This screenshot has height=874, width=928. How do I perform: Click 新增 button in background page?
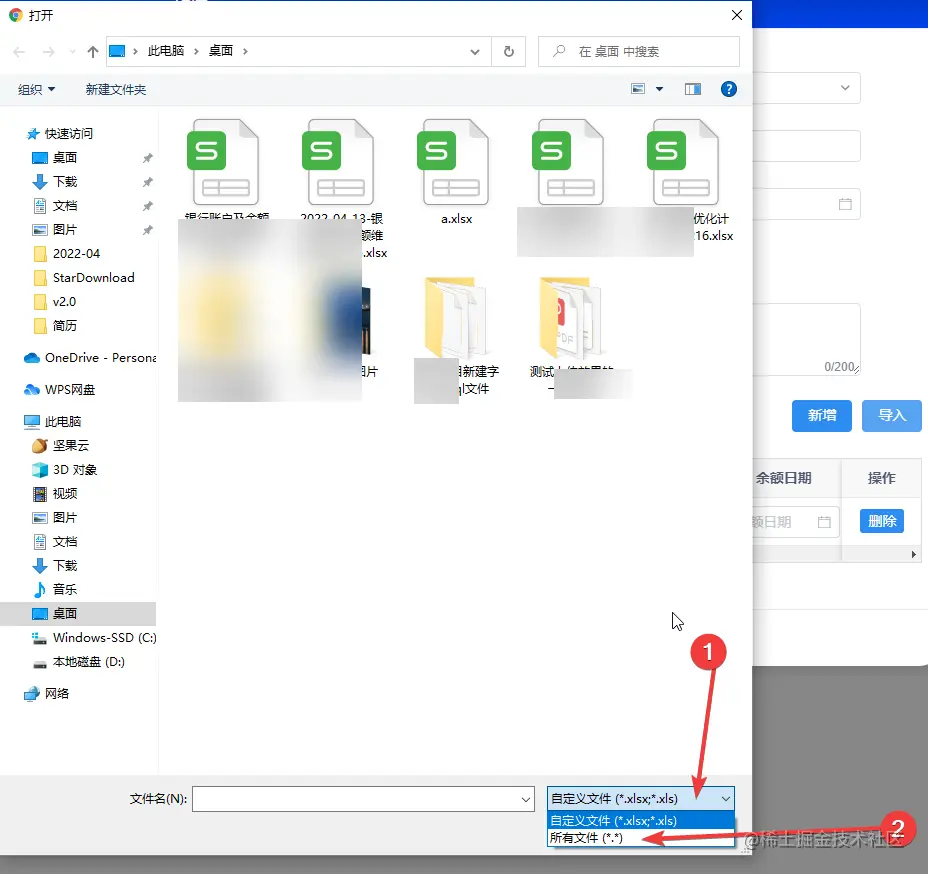[x=821, y=415]
